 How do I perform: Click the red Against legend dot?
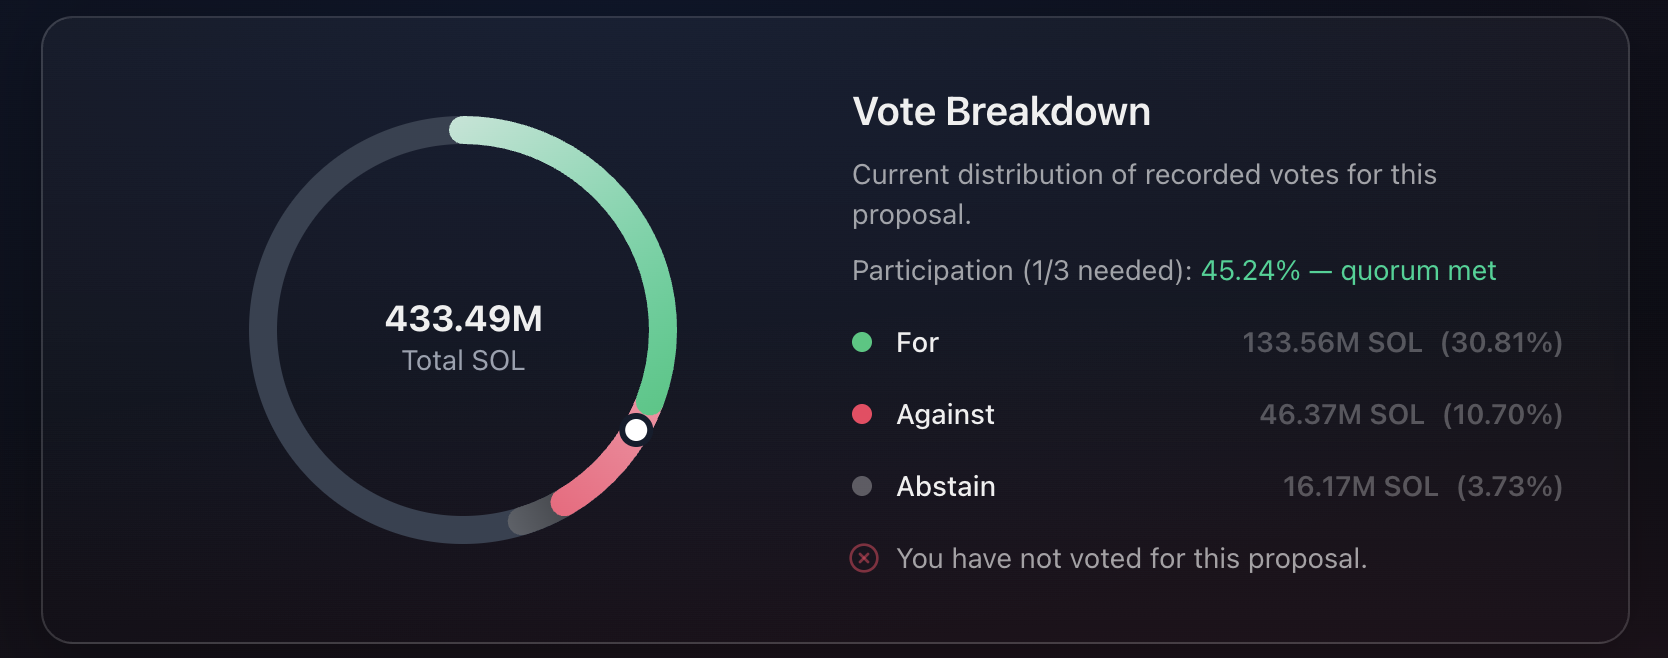click(862, 414)
